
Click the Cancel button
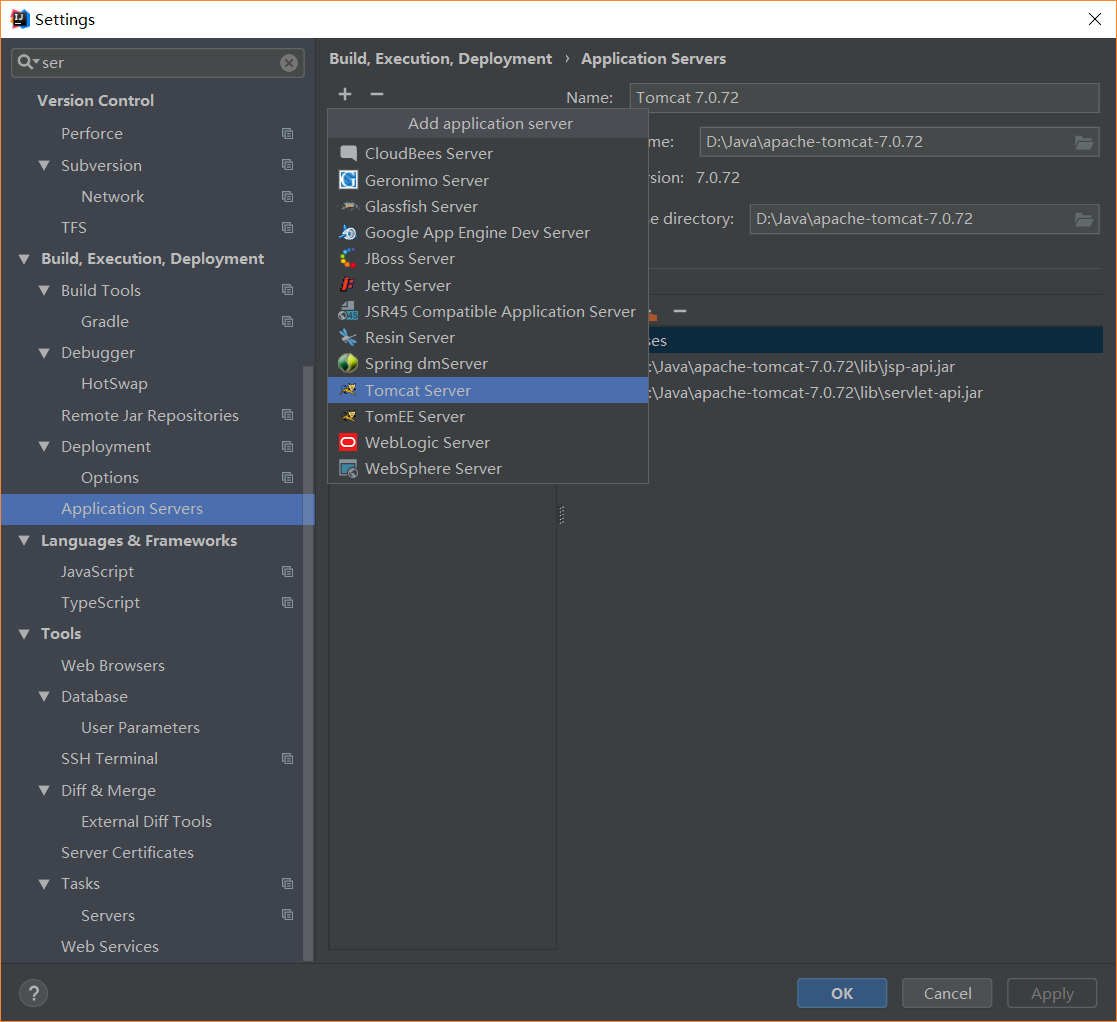tap(947, 993)
